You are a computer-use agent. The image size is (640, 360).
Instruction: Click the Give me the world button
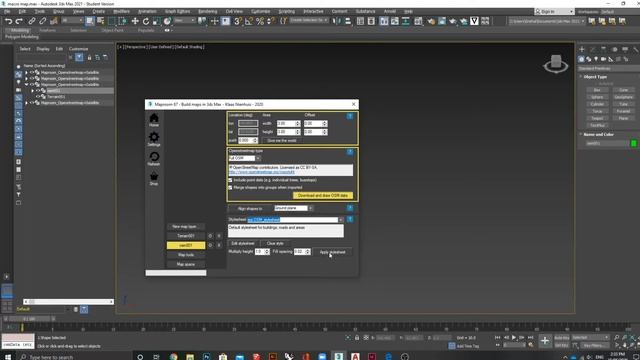coord(282,140)
